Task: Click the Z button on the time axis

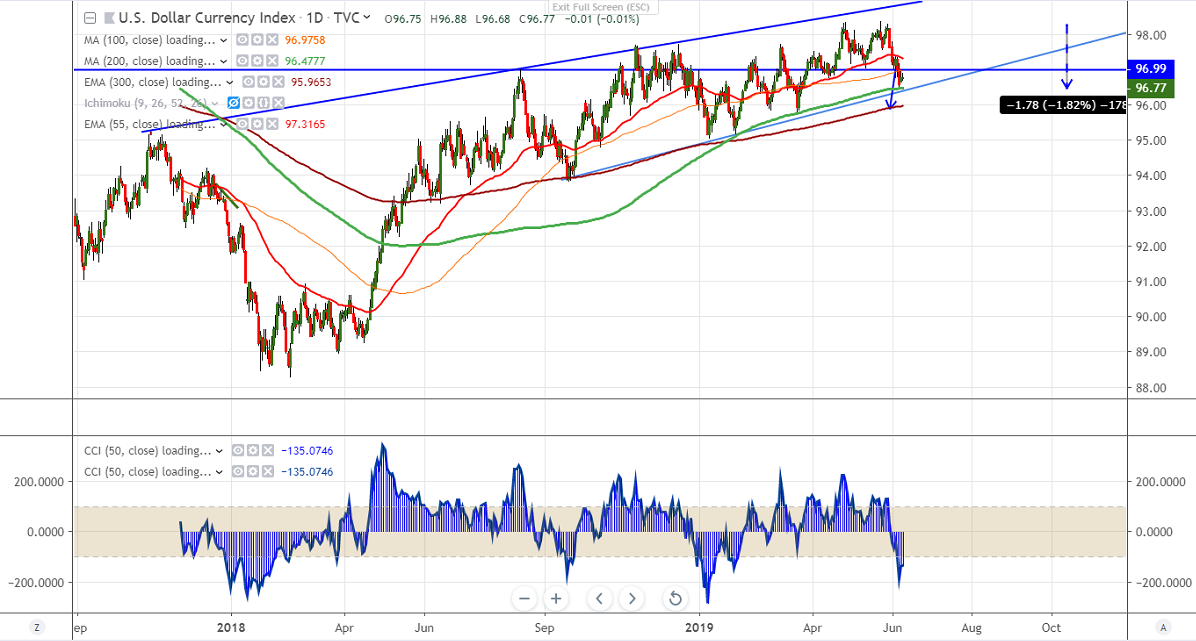Action: (x=37, y=627)
